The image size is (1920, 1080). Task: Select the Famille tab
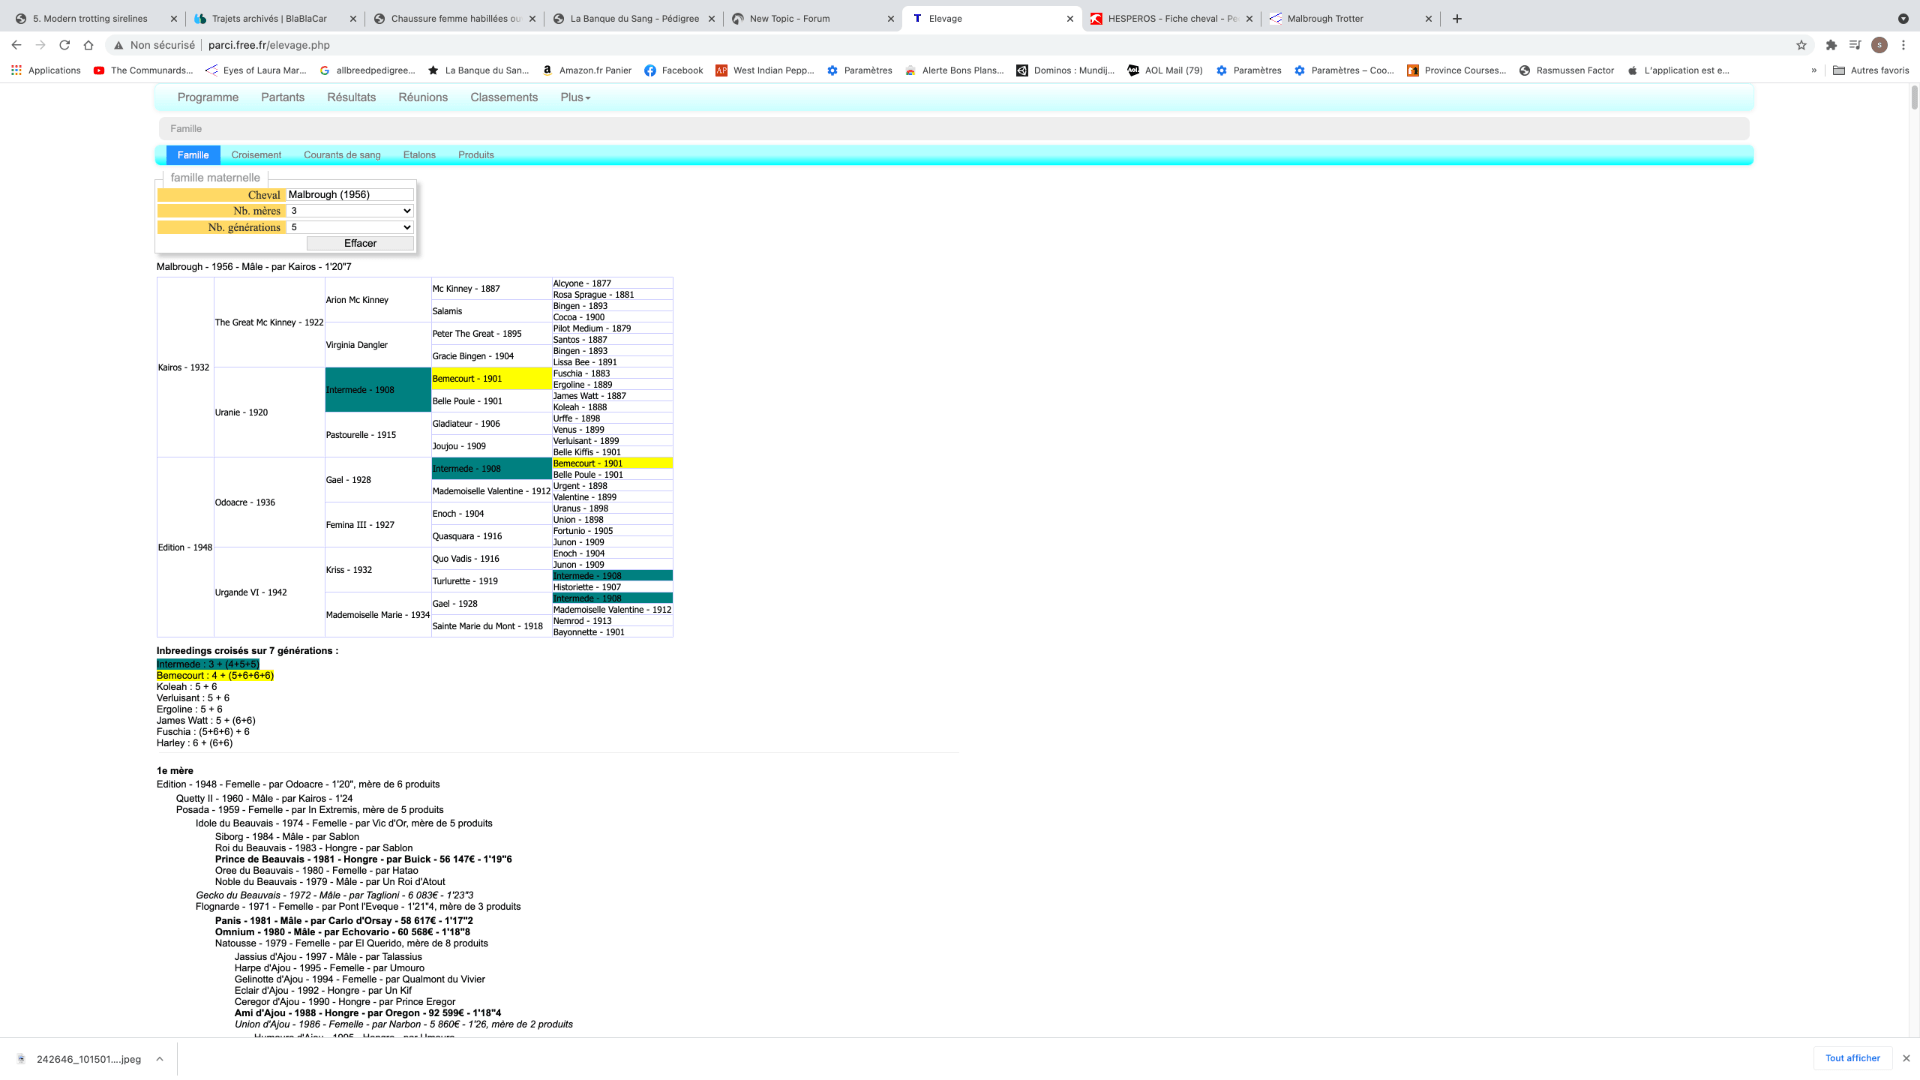pos(193,155)
